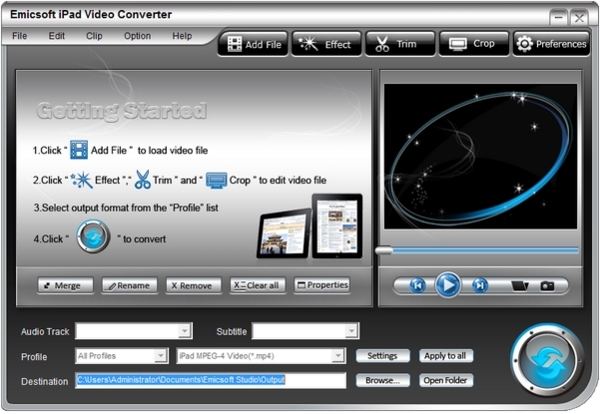Open the Clip menu
Screen dimensions: 600x414
[x=94, y=36]
